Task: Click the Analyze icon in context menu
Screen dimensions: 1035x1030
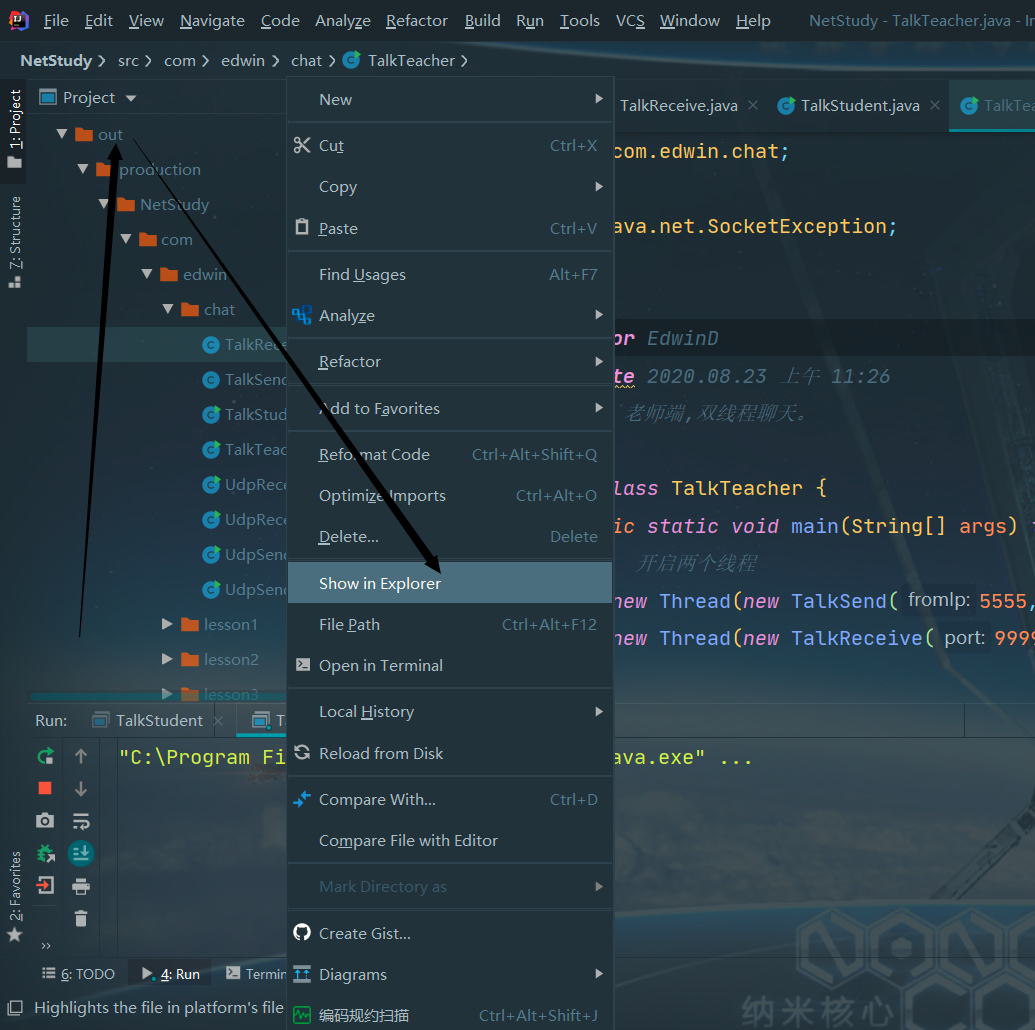Action: pos(302,315)
